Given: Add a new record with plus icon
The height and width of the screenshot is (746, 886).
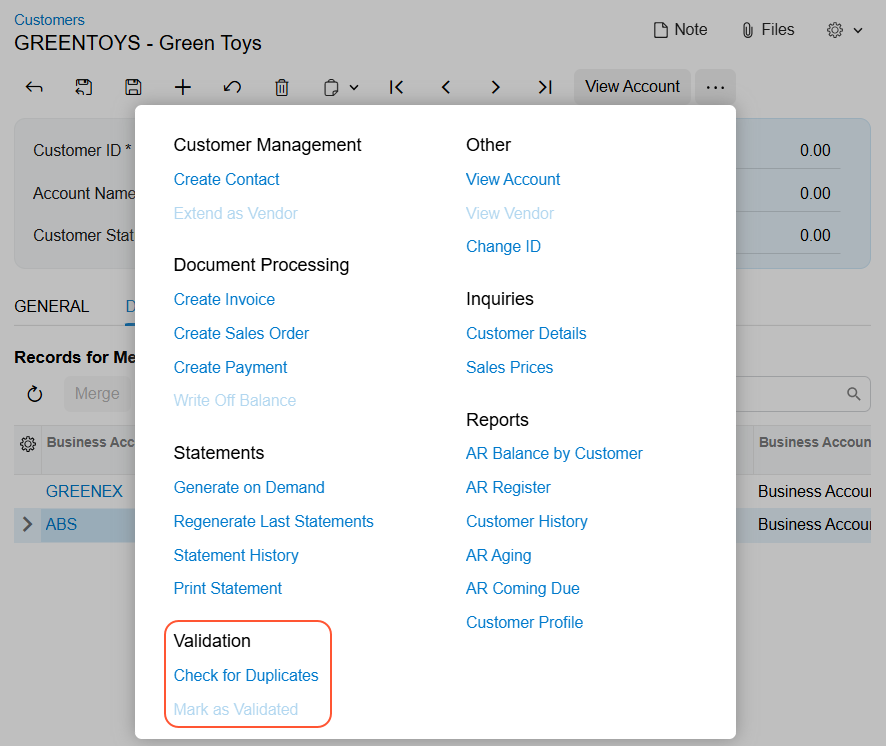Looking at the screenshot, I should coord(183,87).
